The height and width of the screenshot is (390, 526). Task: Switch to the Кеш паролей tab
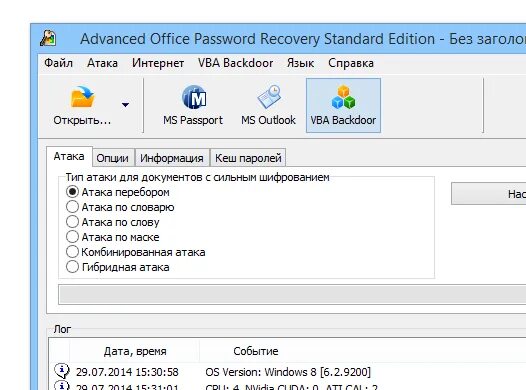pyautogui.click(x=248, y=158)
